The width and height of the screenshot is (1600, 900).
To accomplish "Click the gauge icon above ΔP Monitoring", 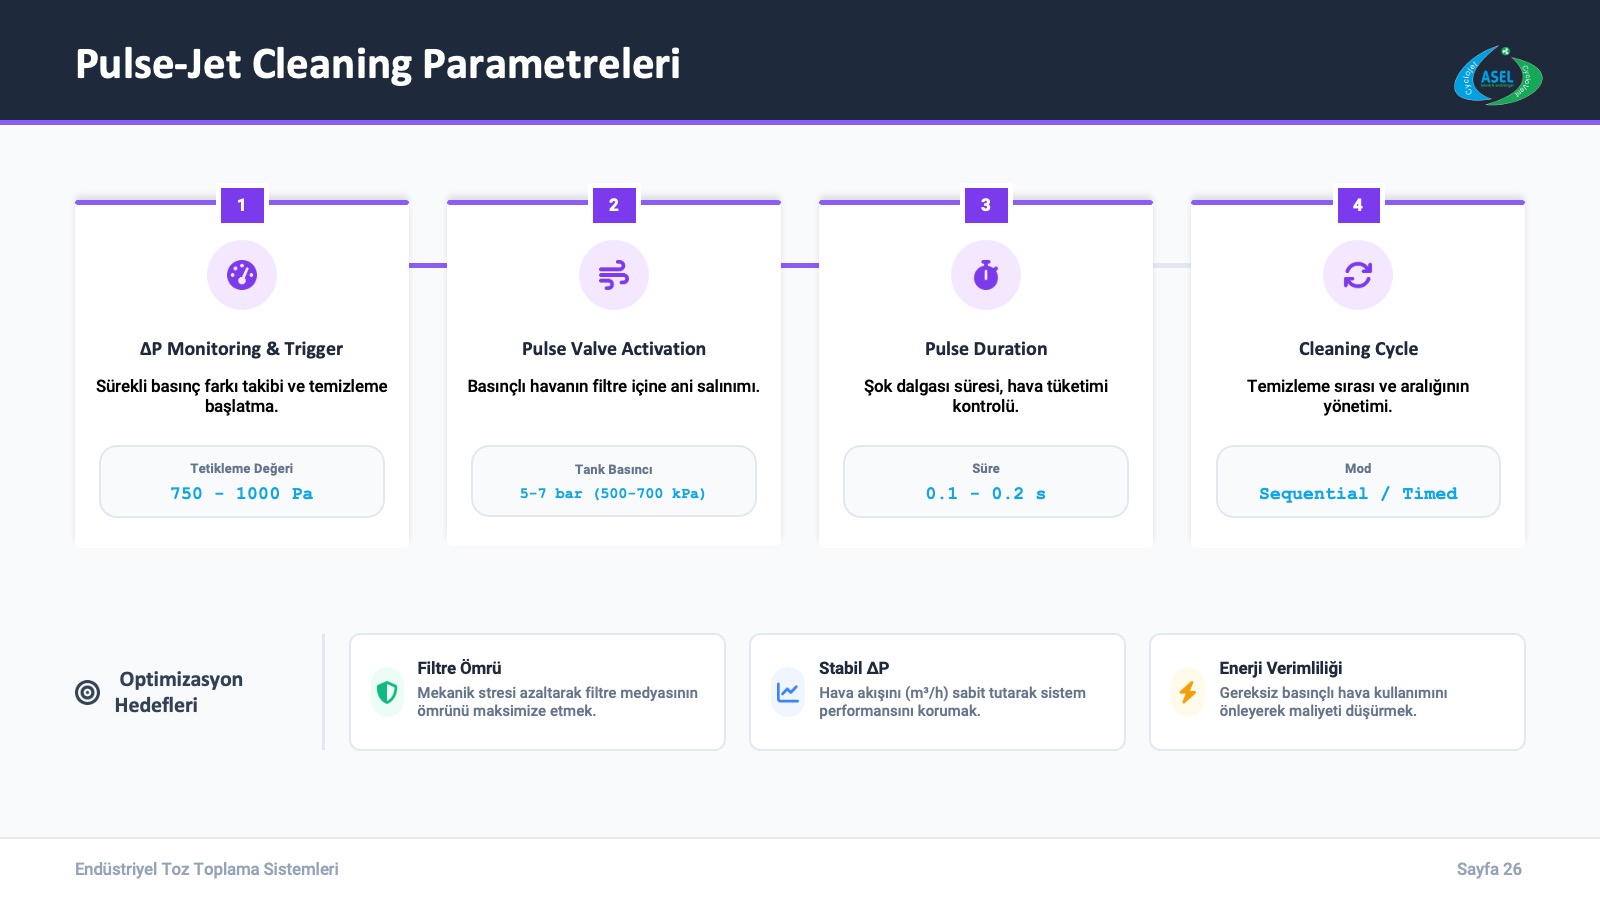I will (242, 275).
